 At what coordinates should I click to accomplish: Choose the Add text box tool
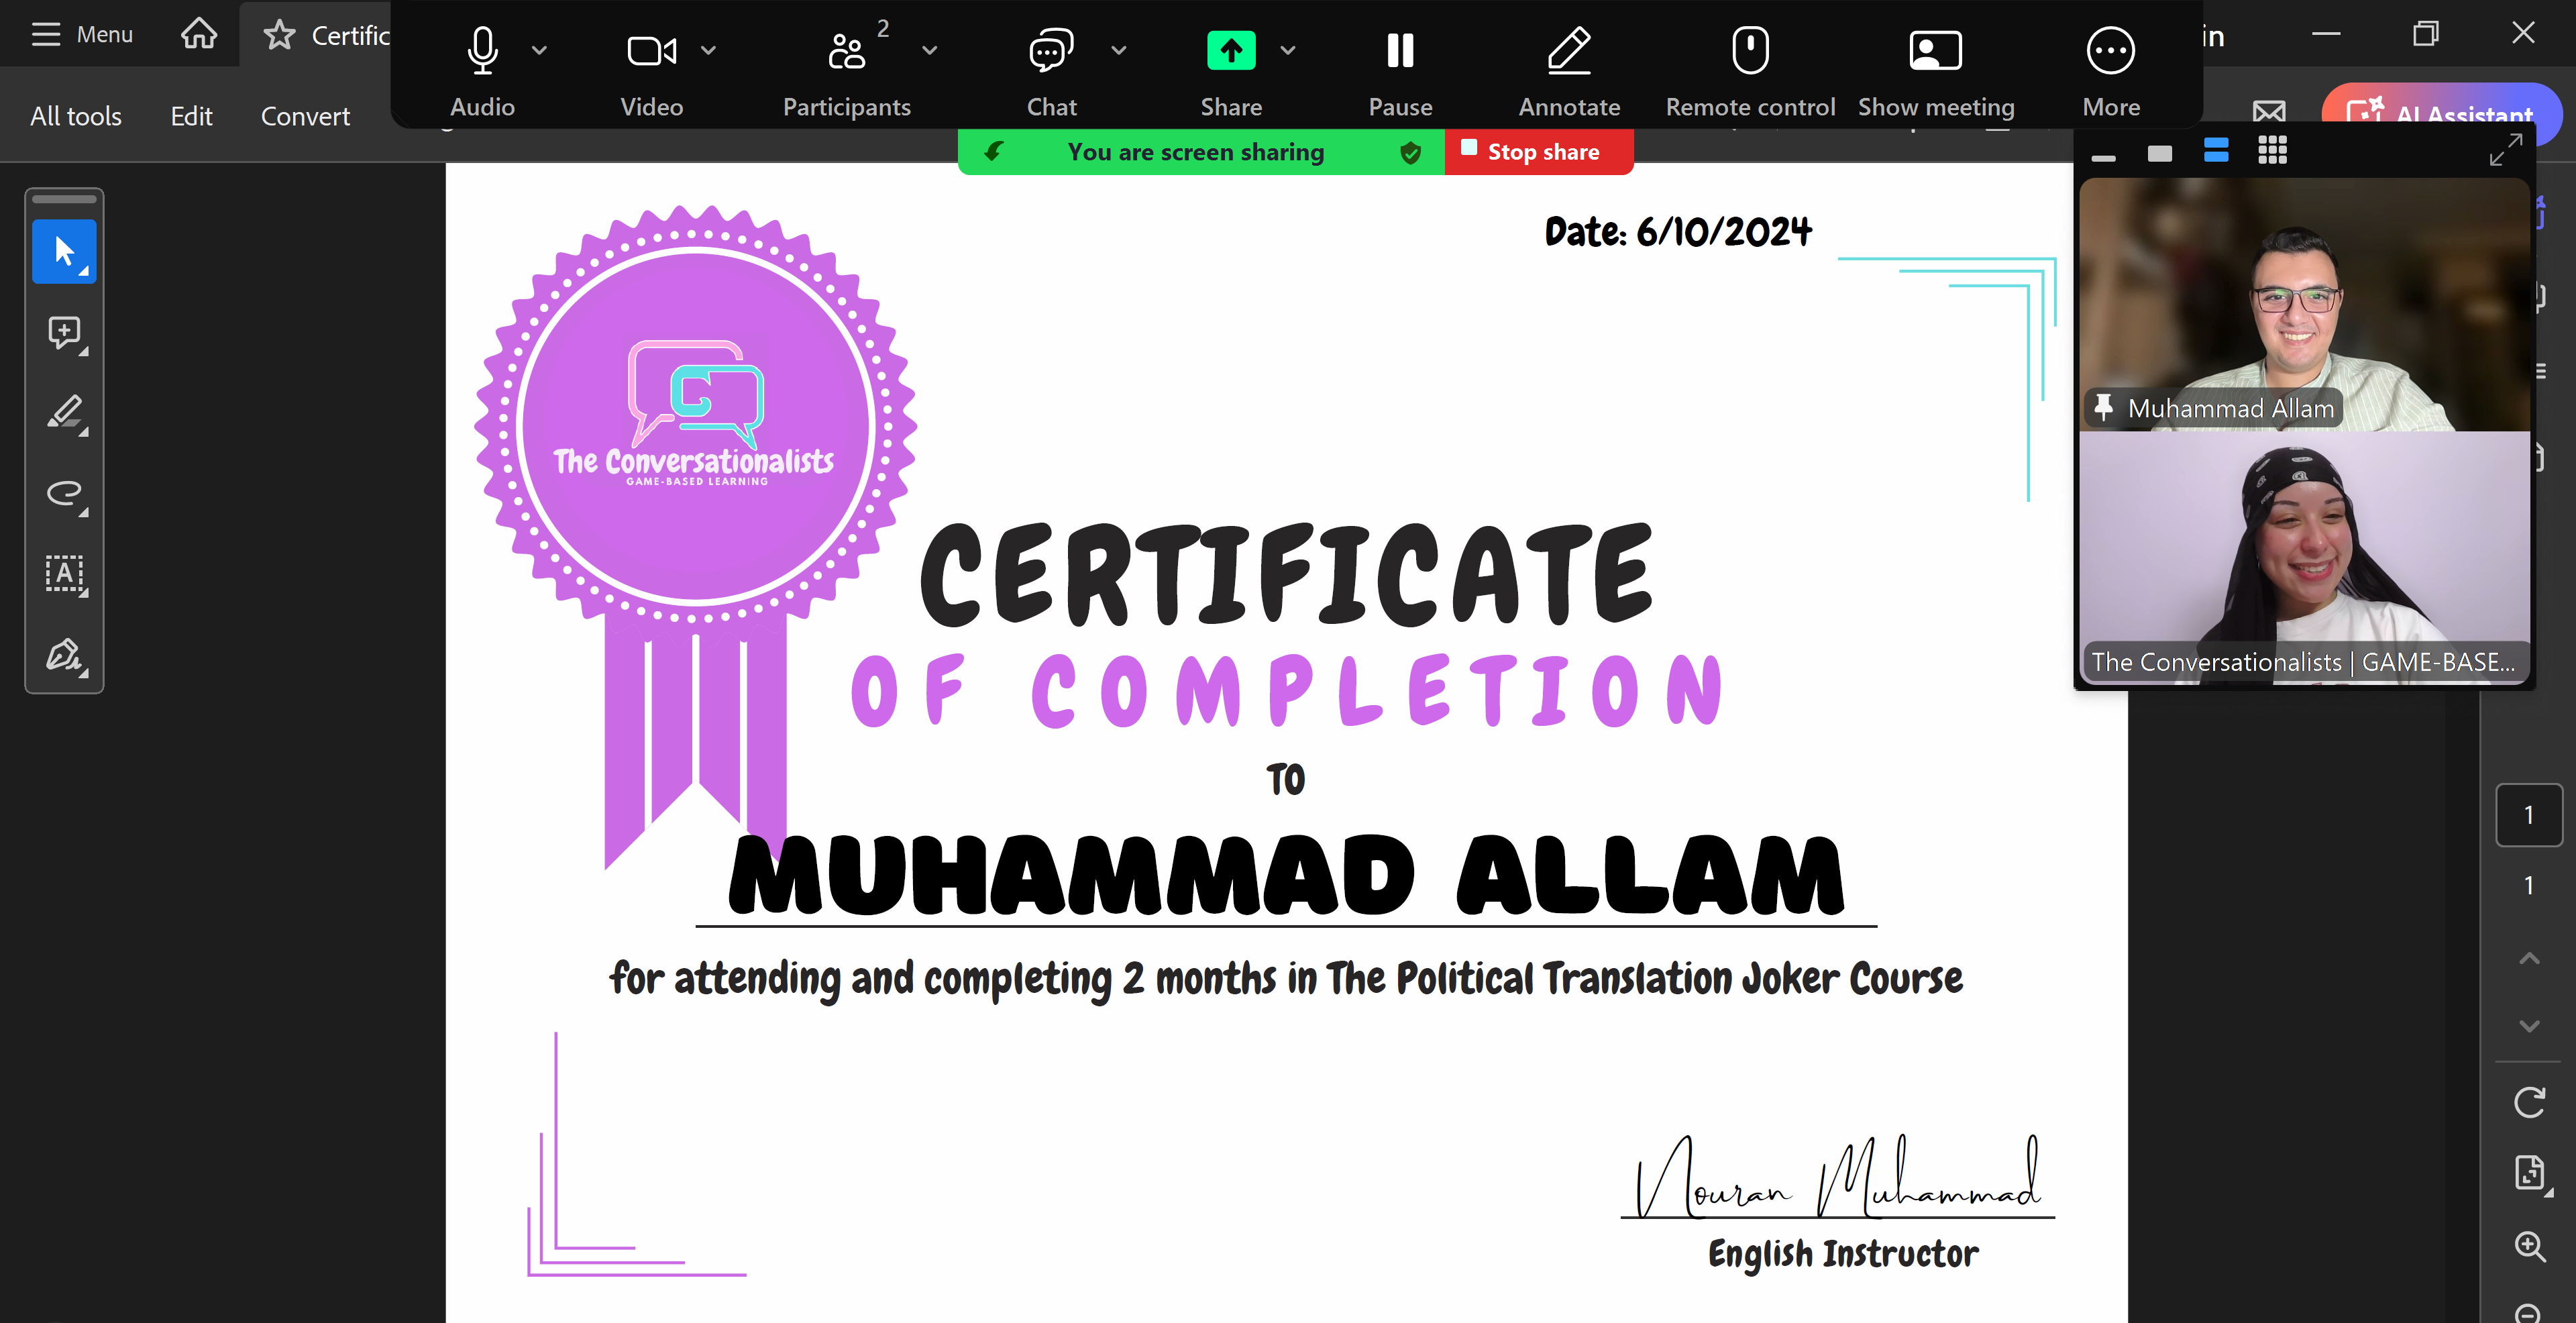(x=65, y=574)
